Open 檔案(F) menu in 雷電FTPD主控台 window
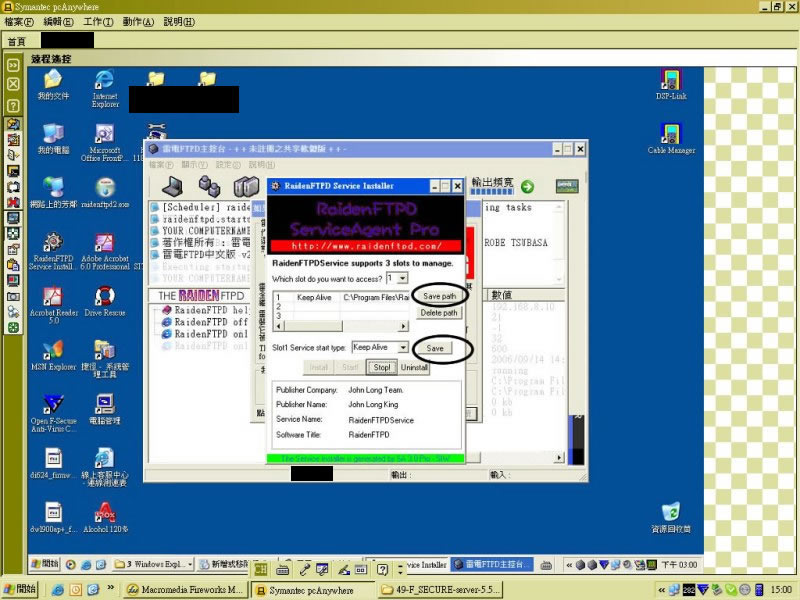The image size is (800, 600). tap(161, 165)
